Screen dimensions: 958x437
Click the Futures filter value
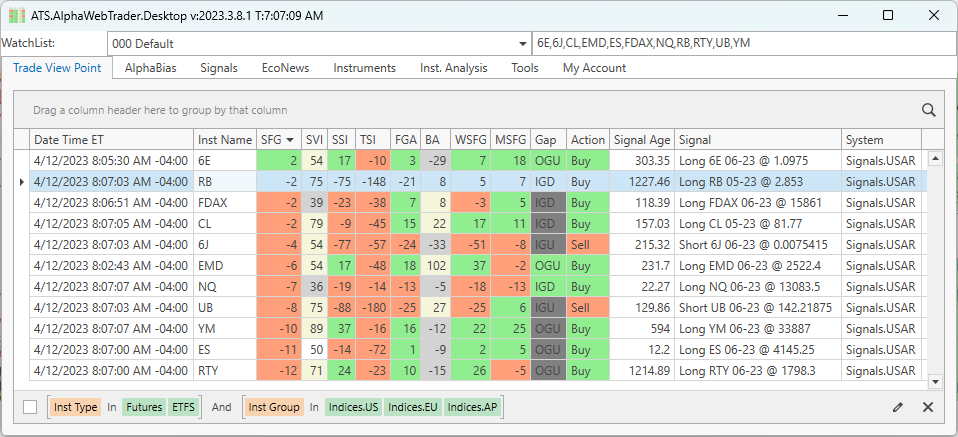143,407
